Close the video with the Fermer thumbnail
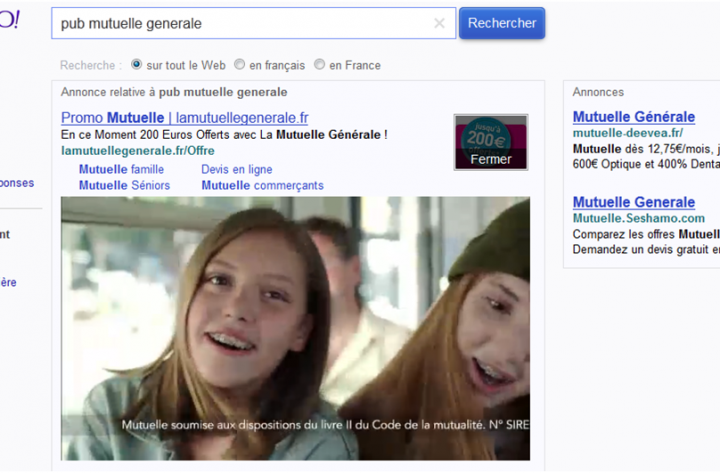The height and width of the screenshot is (473, 720). click(491, 142)
